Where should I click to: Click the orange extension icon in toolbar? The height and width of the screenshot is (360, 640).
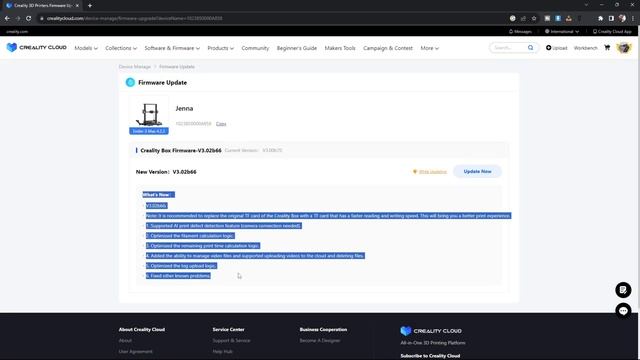(x=569, y=18)
